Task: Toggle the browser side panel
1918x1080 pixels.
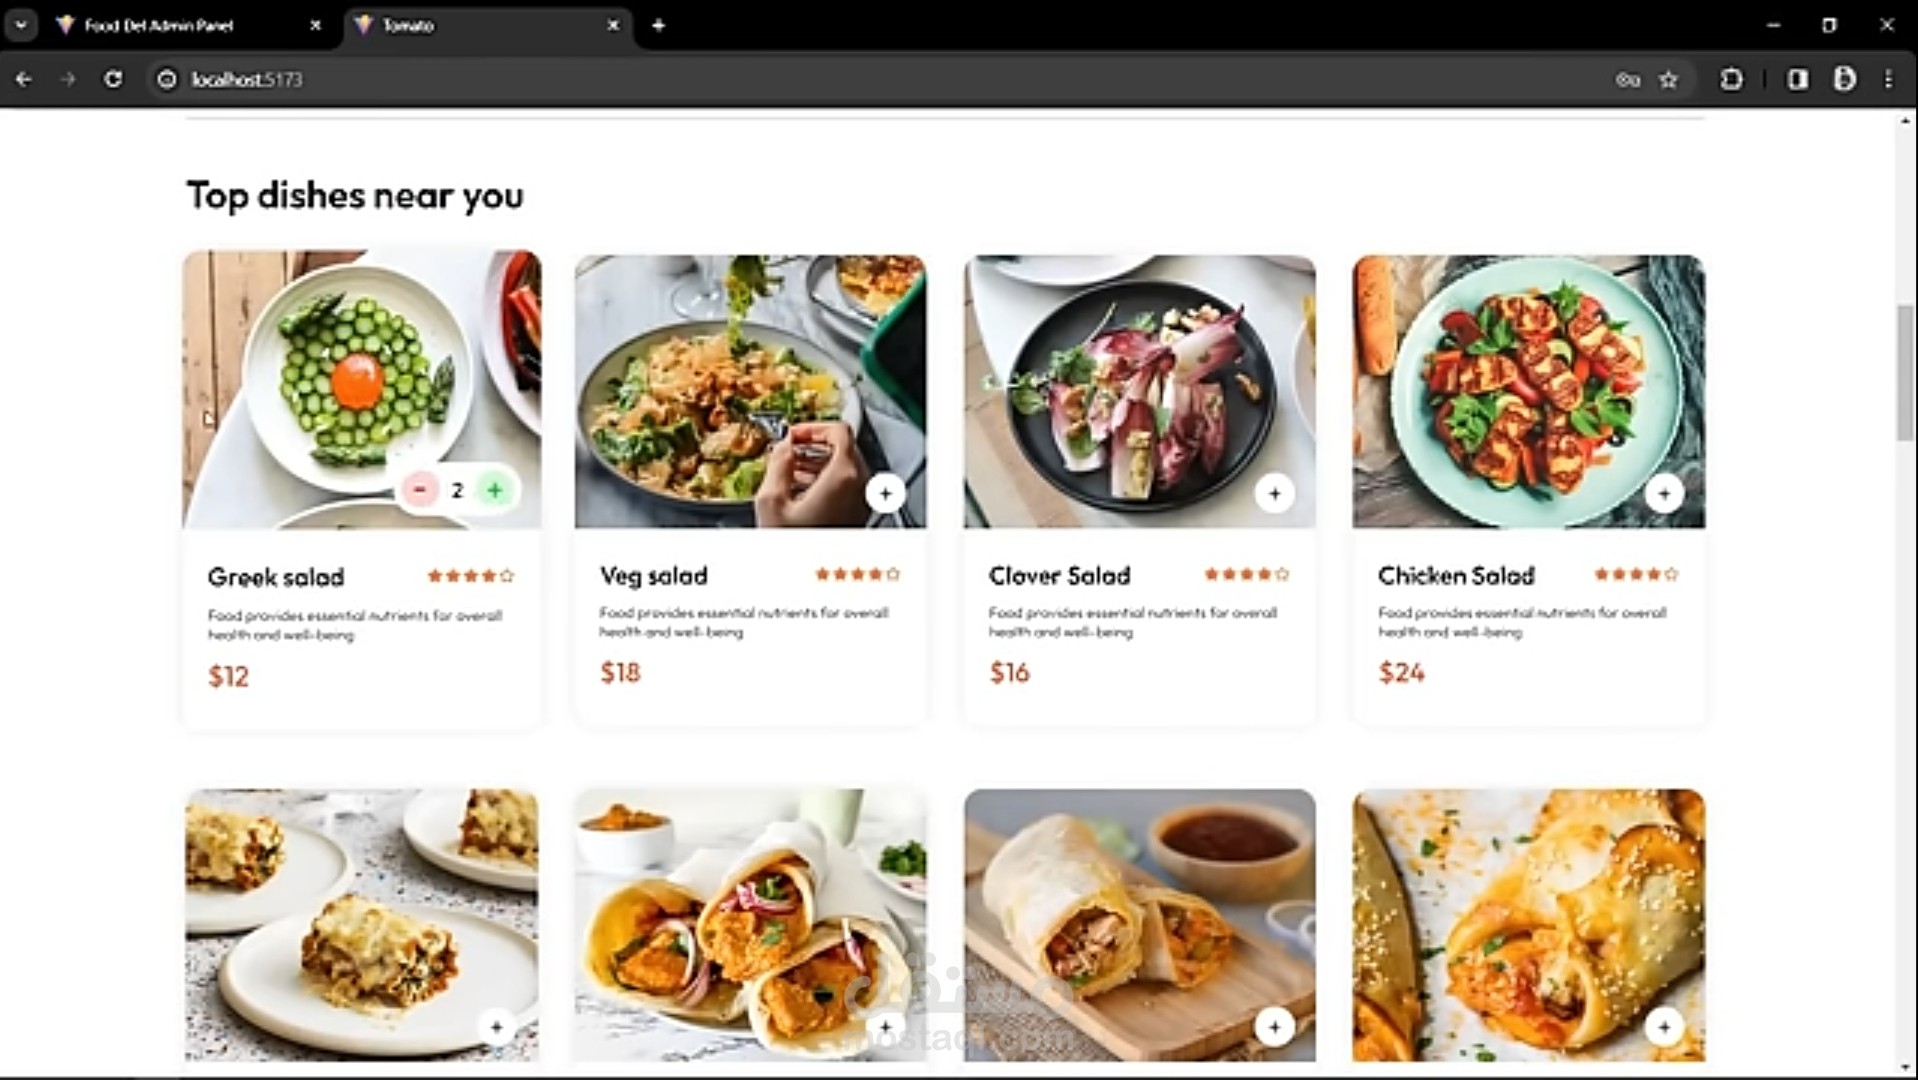Action: 1797,80
